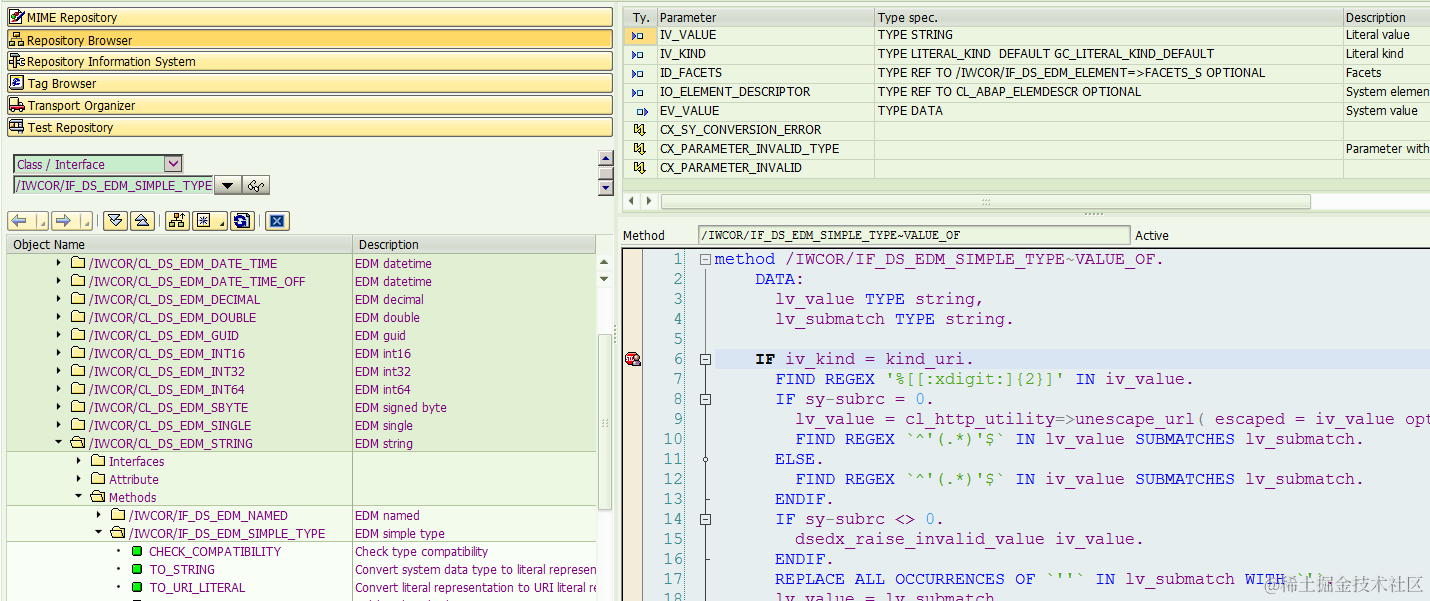Expand /IWCOR/CL_DS_EDM_DATE_TIME node
The width and height of the screenshot is (1430, 601).
(x=59, y=264)
